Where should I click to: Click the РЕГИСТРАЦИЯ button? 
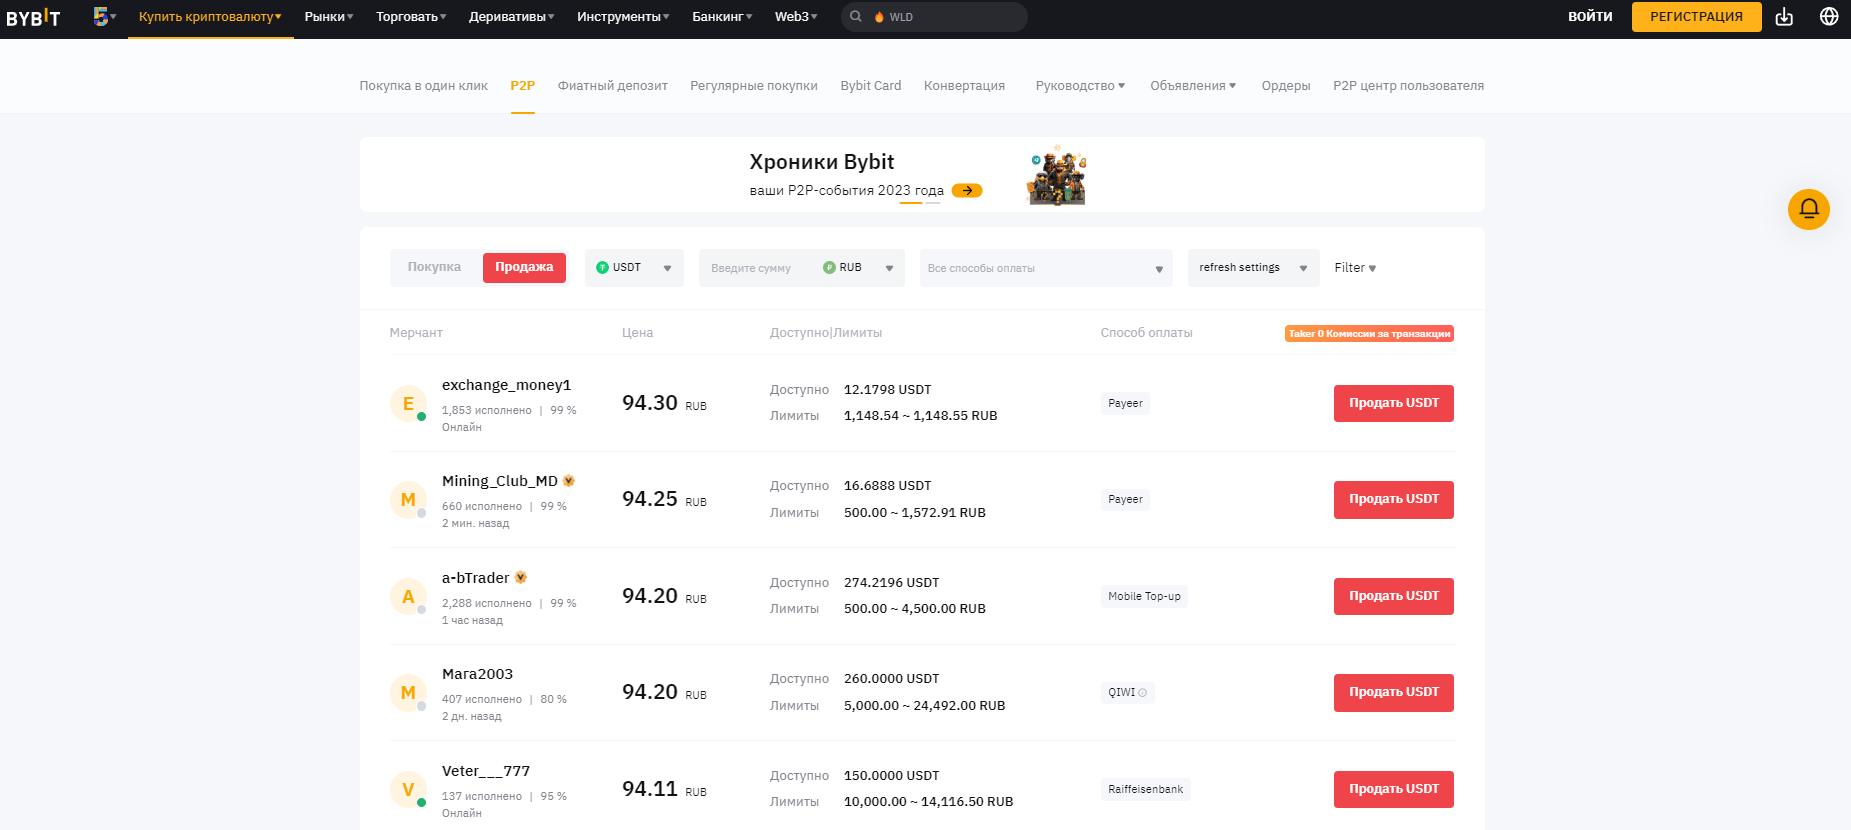(x=1697, y=17)
